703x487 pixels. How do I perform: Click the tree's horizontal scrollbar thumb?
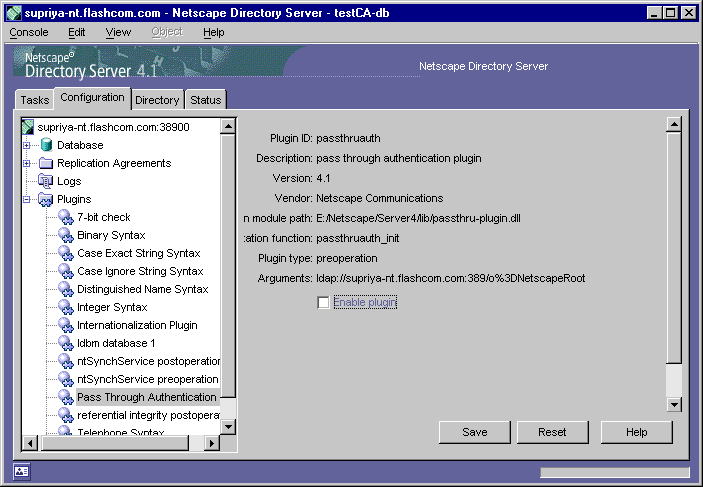pyautogui.click(x=115, y=443)
